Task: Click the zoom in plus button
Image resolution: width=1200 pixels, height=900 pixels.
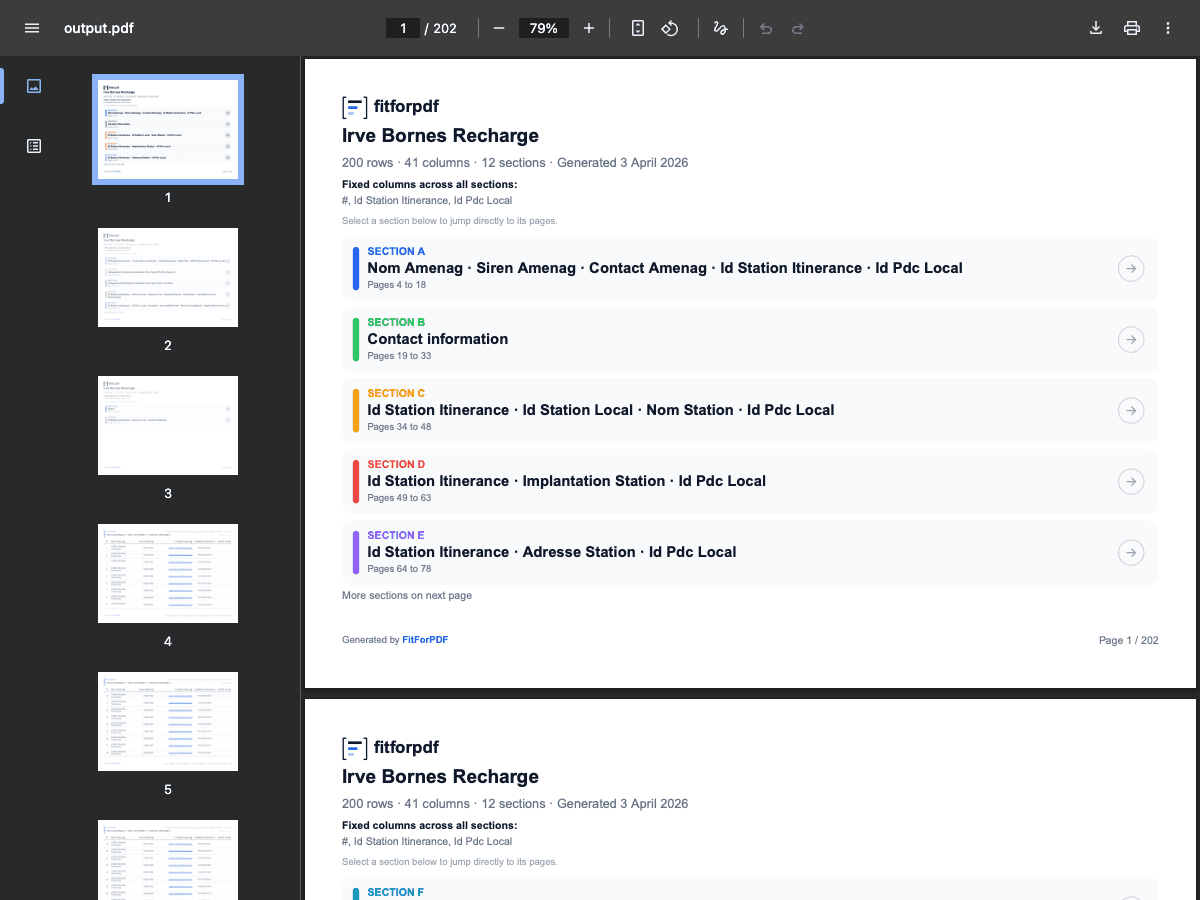Action: point(589,28)
